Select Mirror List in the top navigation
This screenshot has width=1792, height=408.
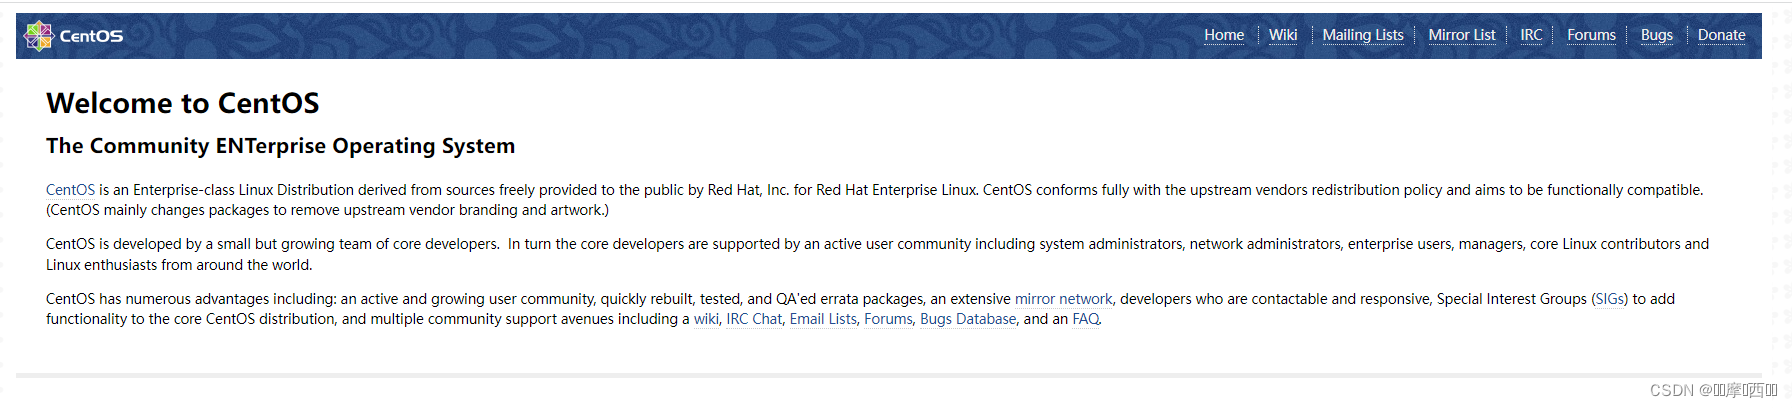pos(1462,35)
